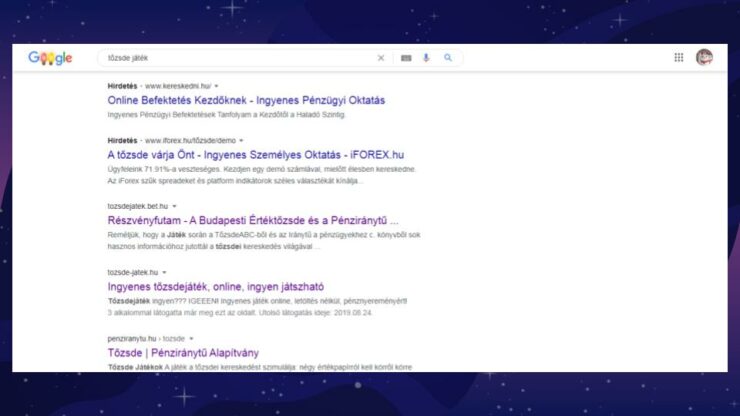Click 'Reméljük, hogy a Játék során' snippet
740x416 pixels.
coord(263,235)
